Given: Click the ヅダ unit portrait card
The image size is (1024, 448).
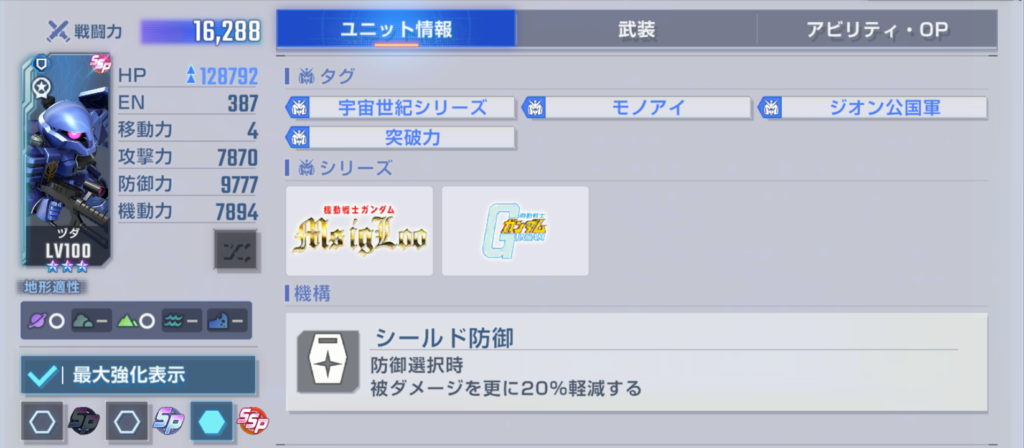Looking at the screenshot, I should click(65, 162).
